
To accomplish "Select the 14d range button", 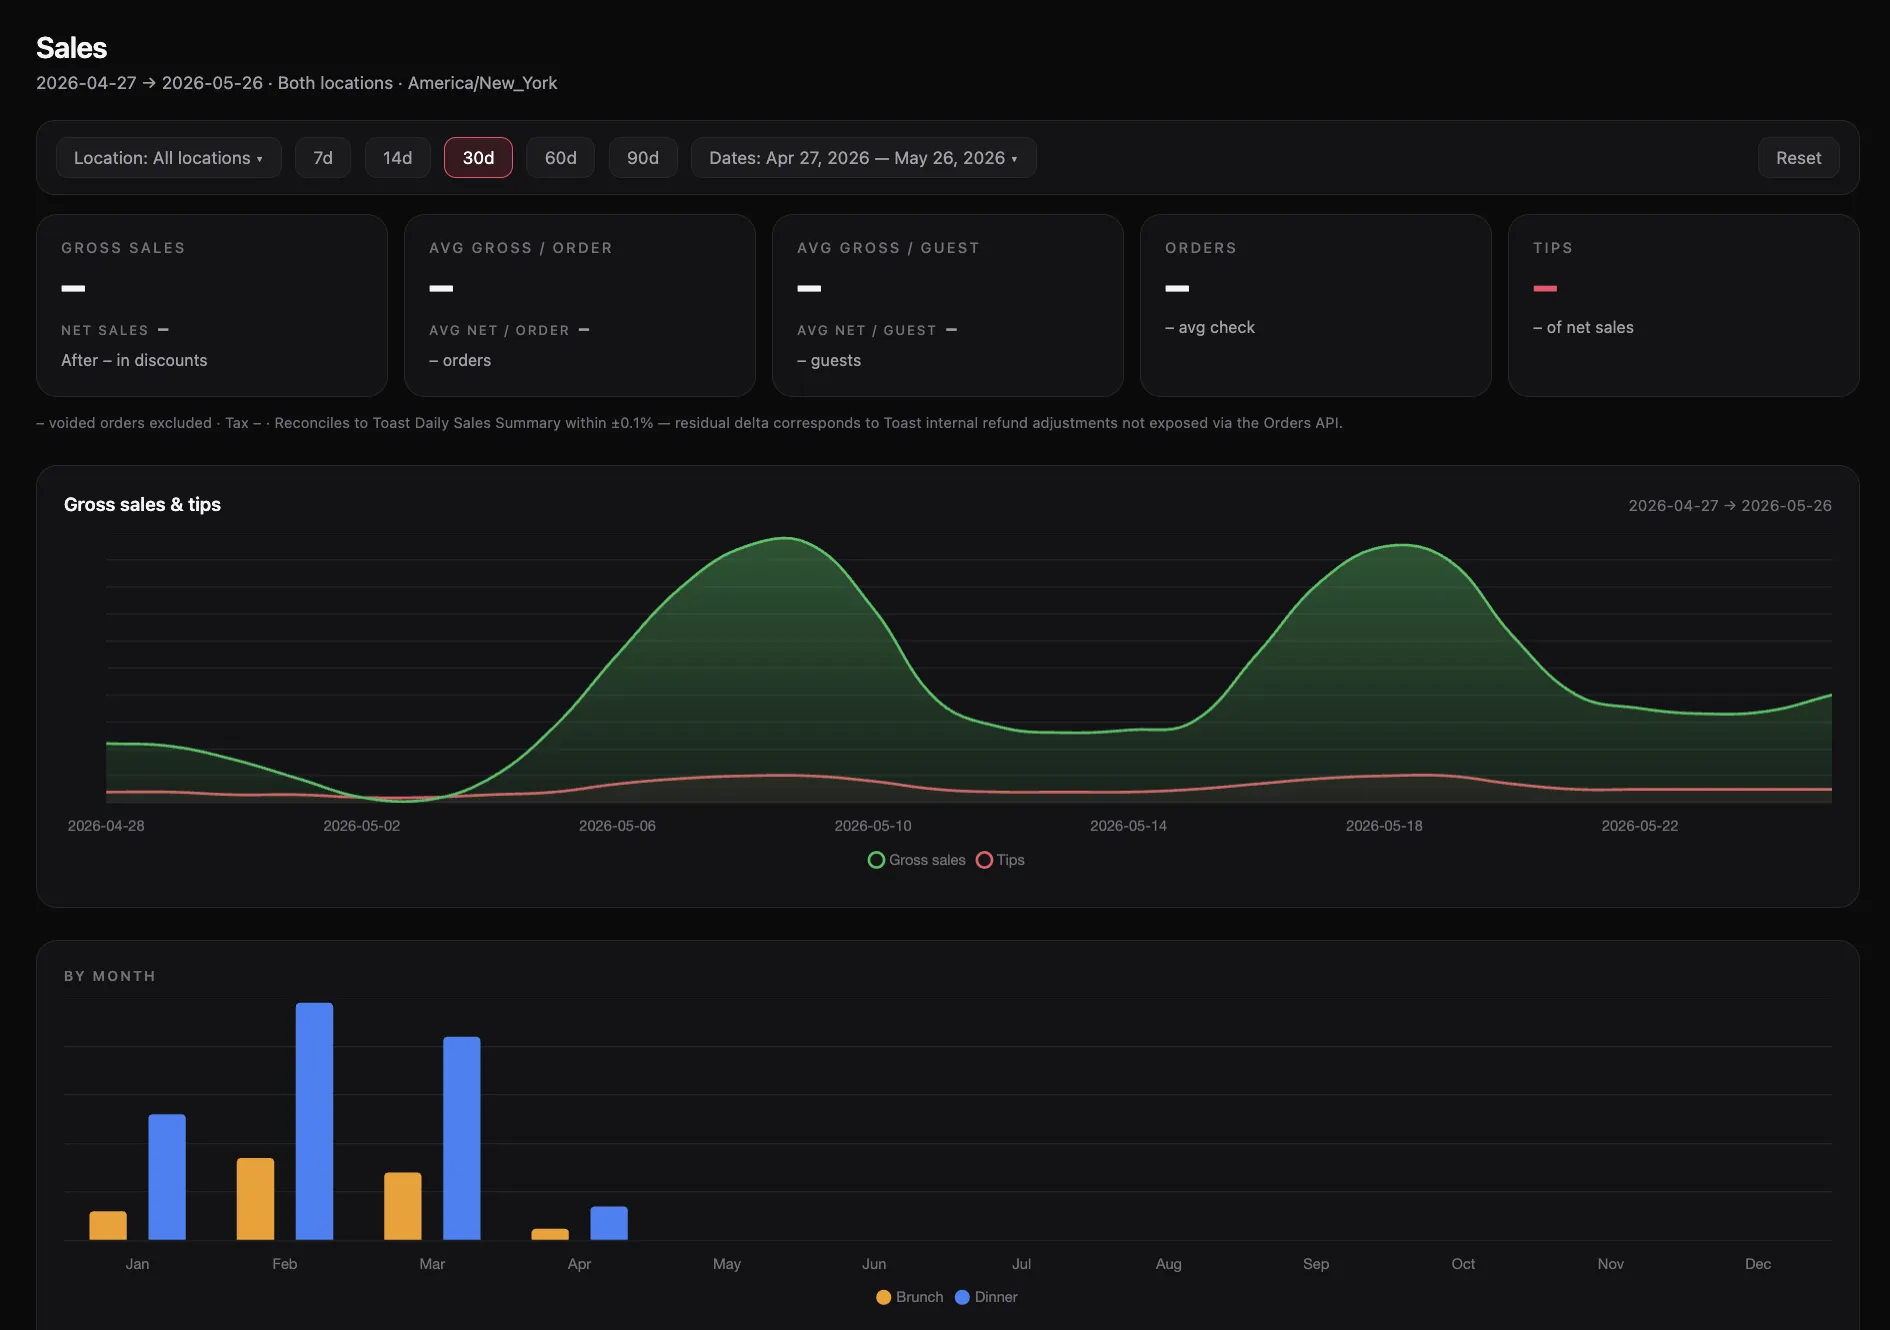I will [398, 158].
